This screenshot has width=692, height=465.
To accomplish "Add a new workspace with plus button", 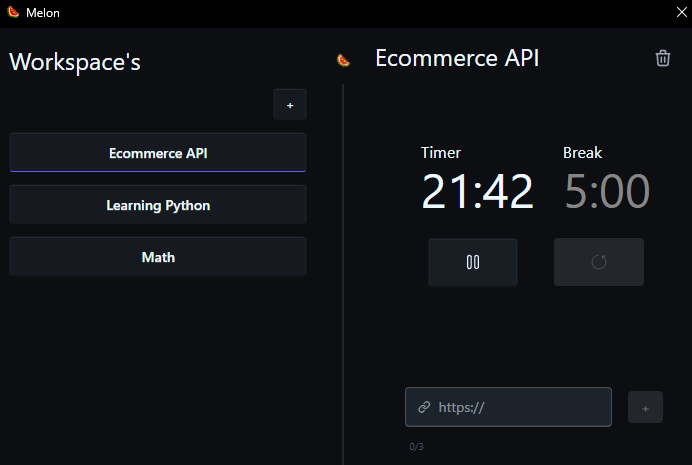I will [290, 105].
